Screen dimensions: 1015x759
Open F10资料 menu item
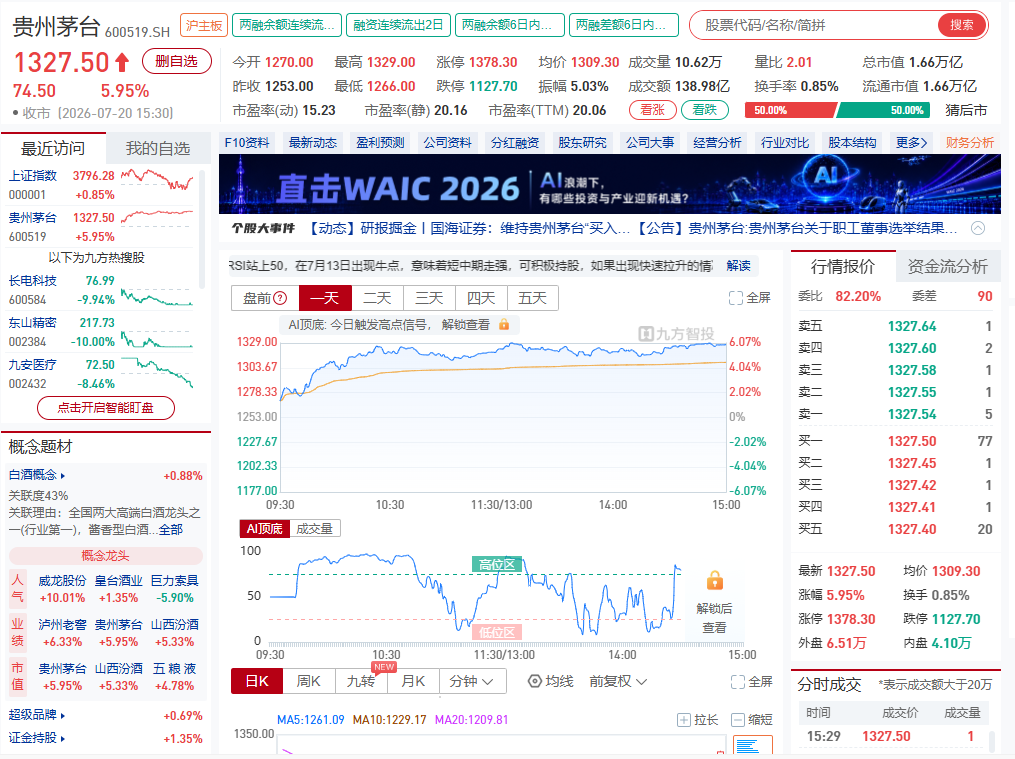[247, 142]
